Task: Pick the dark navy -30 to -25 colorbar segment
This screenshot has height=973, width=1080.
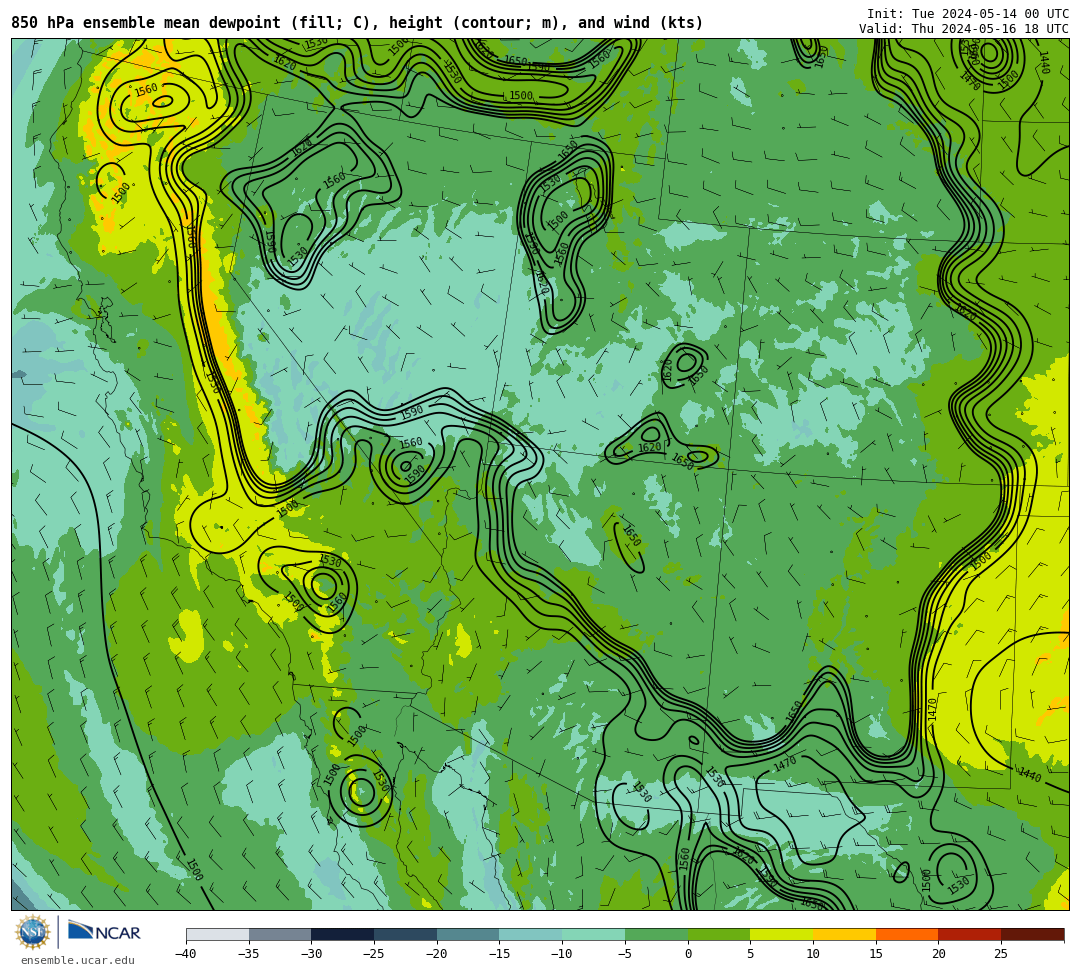Action: [x=342, y=934]
